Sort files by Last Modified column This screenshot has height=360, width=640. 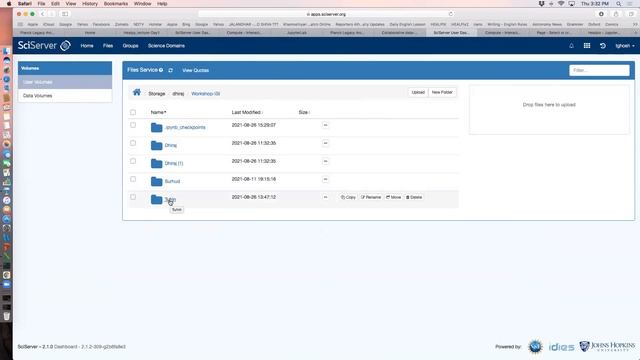point(247,112)
